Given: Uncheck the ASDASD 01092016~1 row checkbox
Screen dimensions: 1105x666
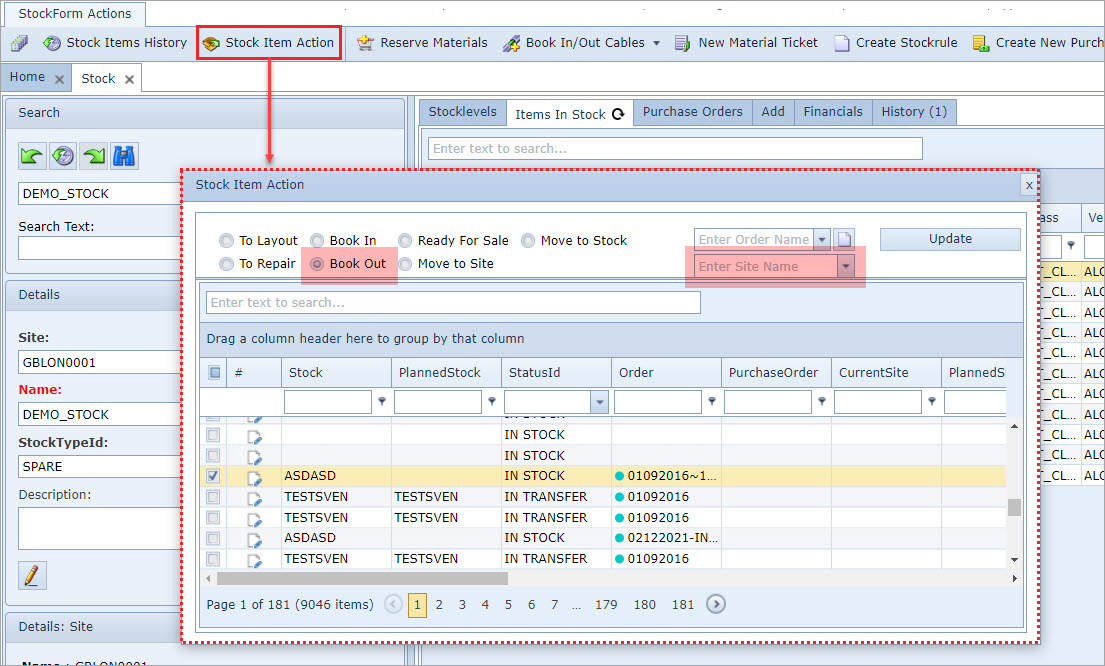Looking at the screenshot, I should click(x=213, y=476).
